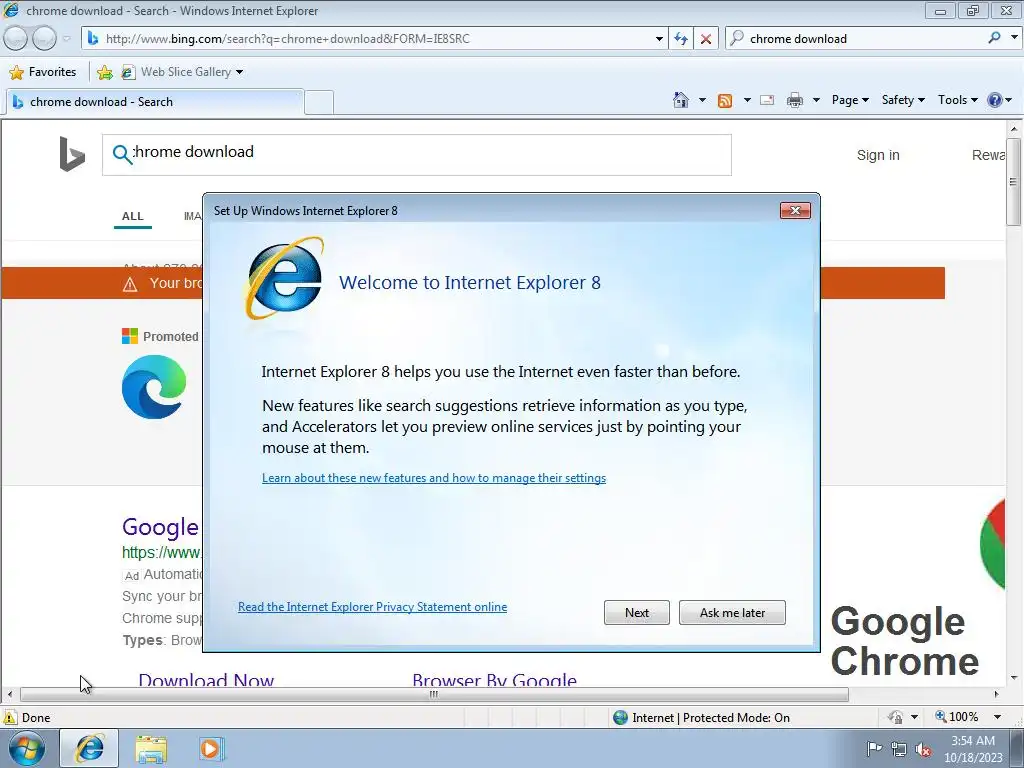Viewport: 1024px width, 768px height.
Task: Open the zoom level dropdown arrow
Action: point(997,717)
